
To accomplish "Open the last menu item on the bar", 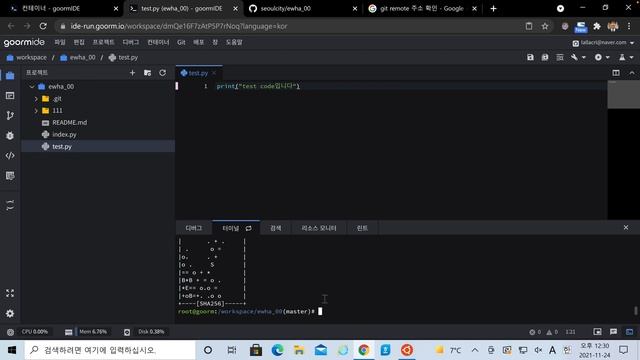I will tap(234, 42).
